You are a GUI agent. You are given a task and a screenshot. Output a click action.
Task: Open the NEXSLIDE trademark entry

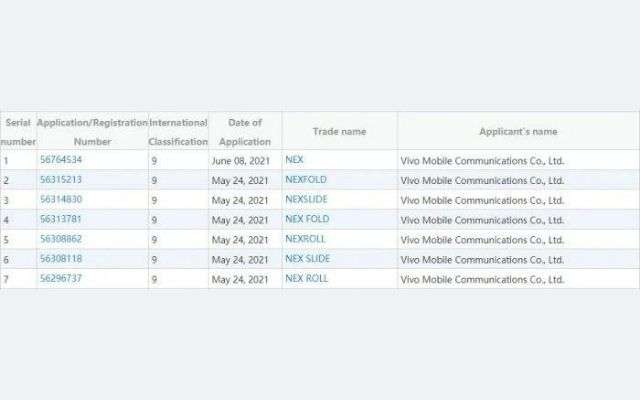306,199
